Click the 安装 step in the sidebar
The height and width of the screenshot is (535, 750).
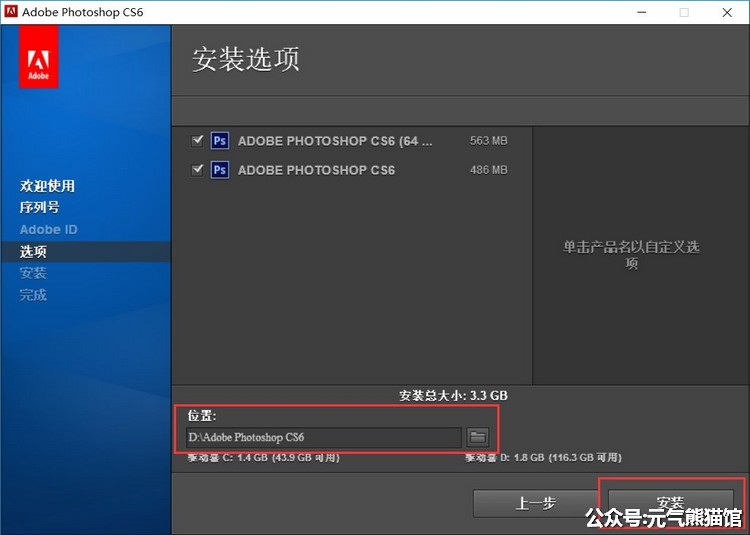pyautogui.click(x=33, y=273)
